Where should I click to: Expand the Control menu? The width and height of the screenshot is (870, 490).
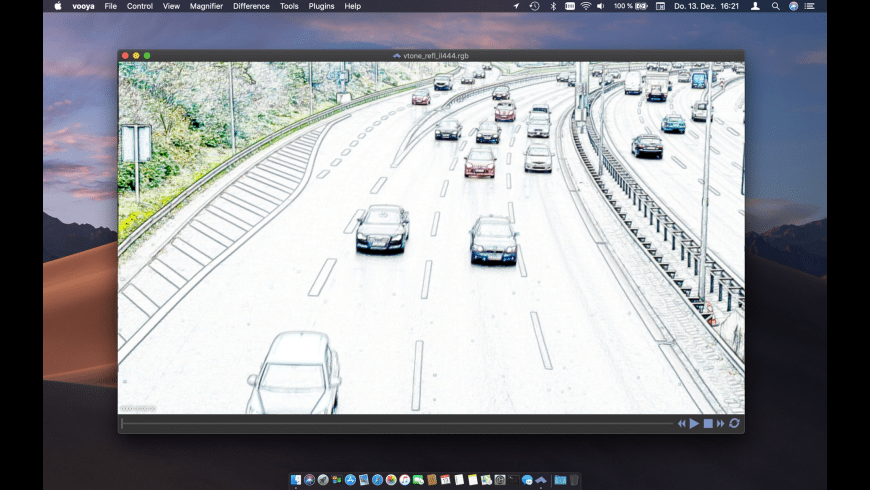(140, 6)
